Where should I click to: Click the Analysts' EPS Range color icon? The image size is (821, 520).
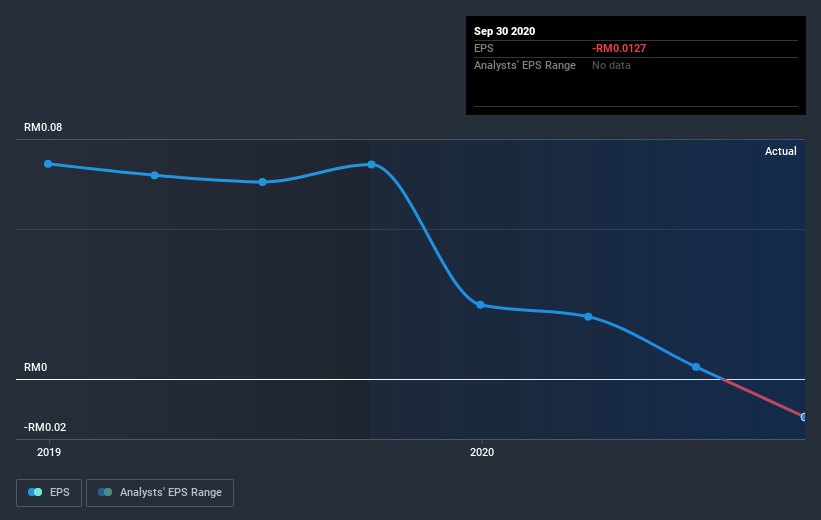(x=105, y=492)
